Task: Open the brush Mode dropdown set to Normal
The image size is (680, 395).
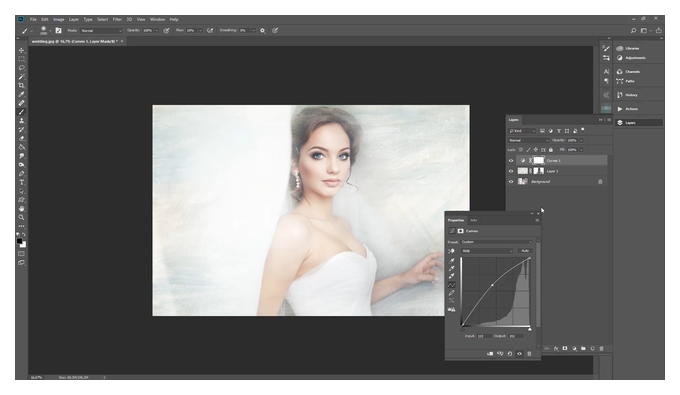Action: click(101, 31)
